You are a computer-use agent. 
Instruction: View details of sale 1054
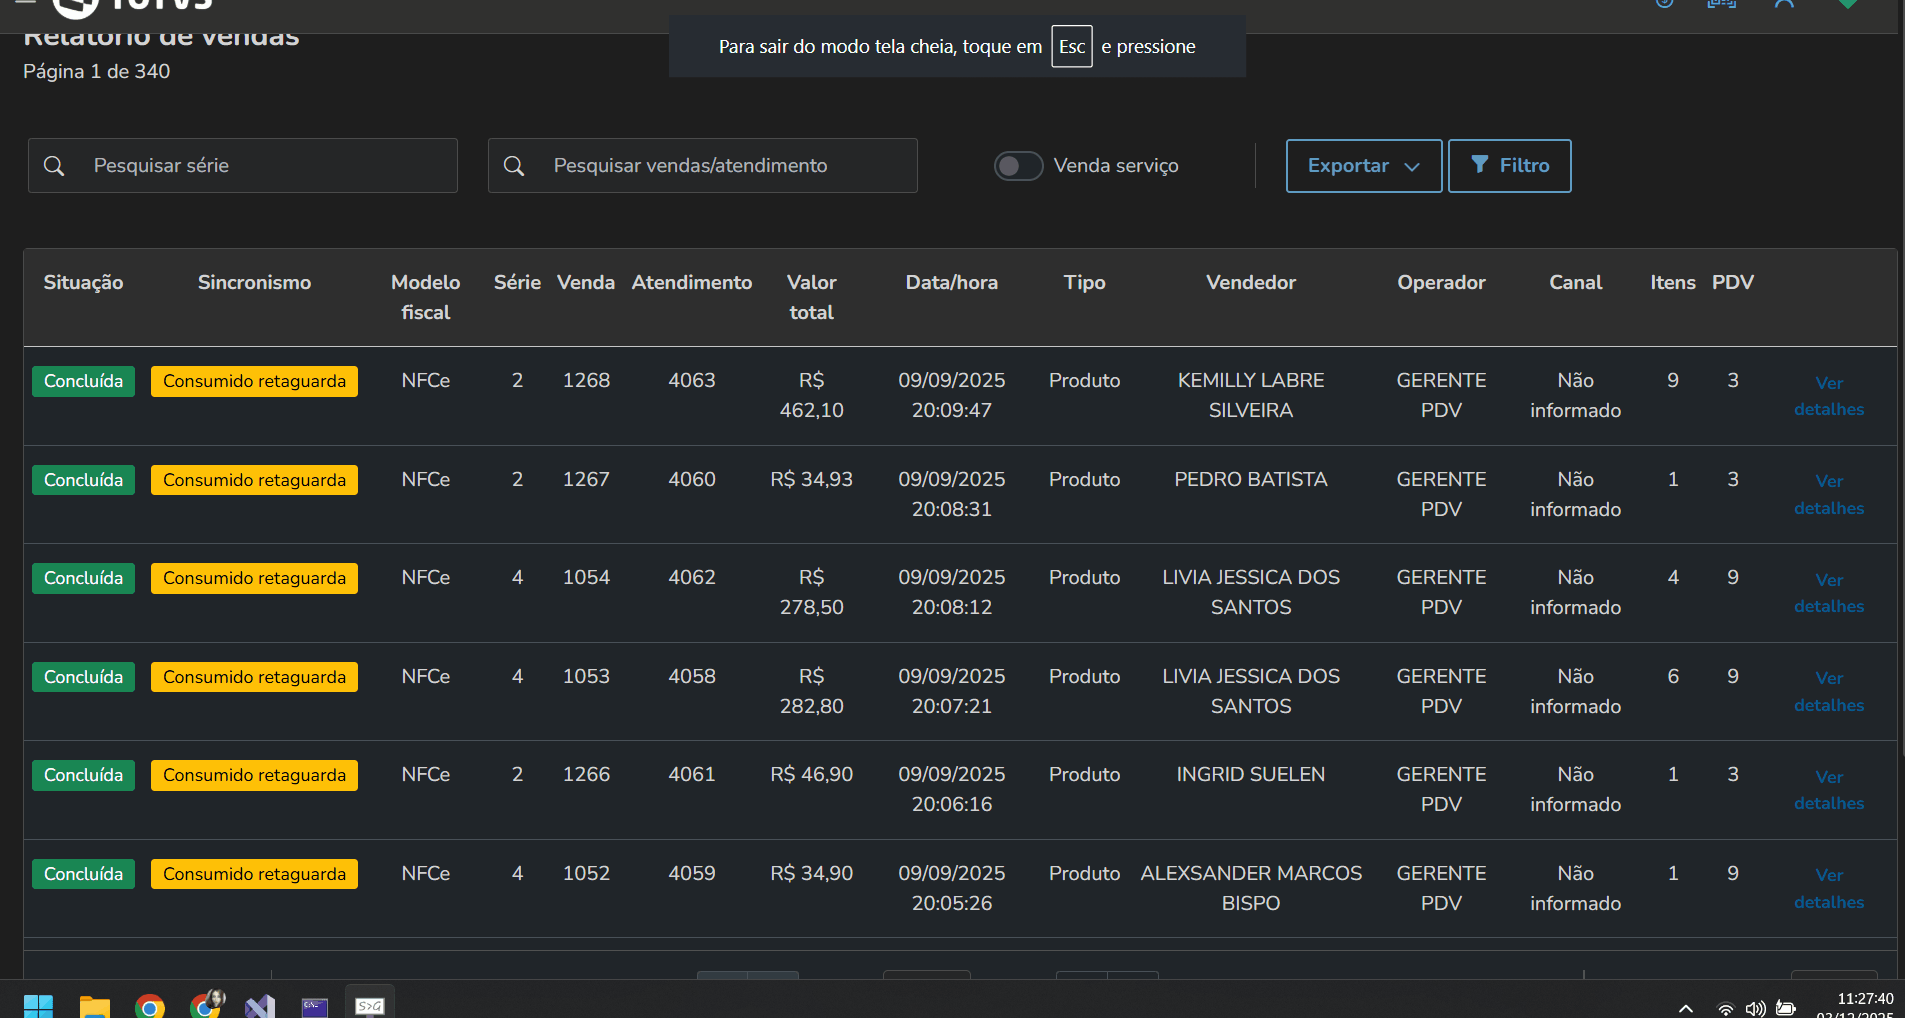[1829, 593]
